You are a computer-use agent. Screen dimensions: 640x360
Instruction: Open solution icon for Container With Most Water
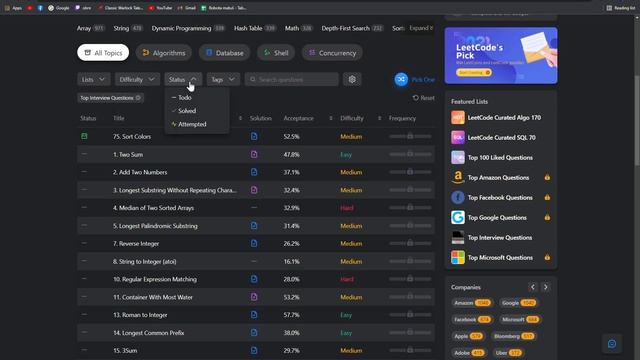coord(254,297)
